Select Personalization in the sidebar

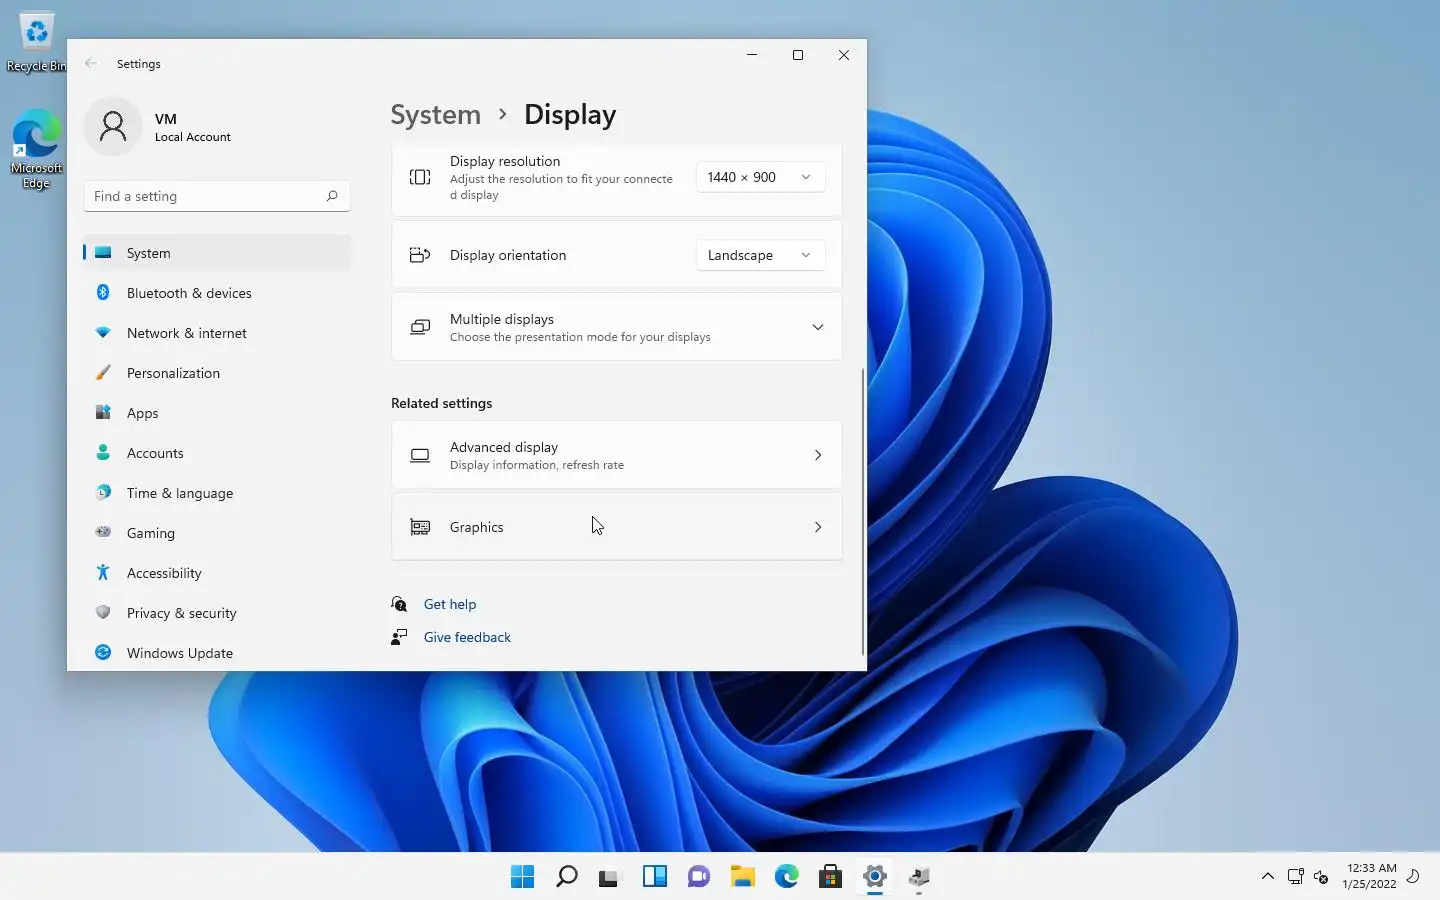click(x=217, y=373)
